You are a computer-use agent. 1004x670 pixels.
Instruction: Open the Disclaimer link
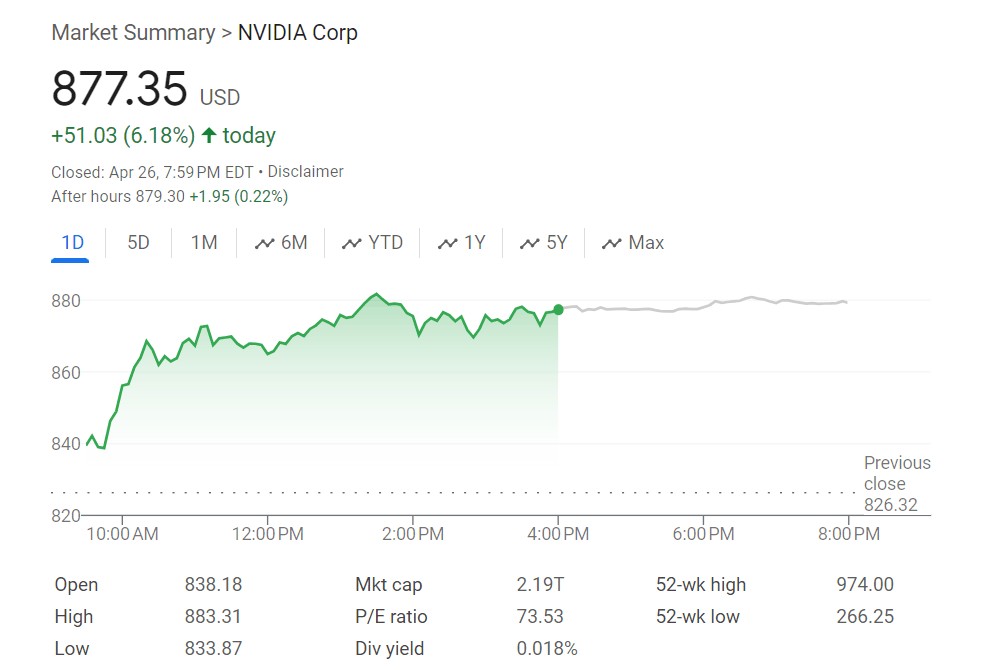pyautogui.click(x=305, y=172)
